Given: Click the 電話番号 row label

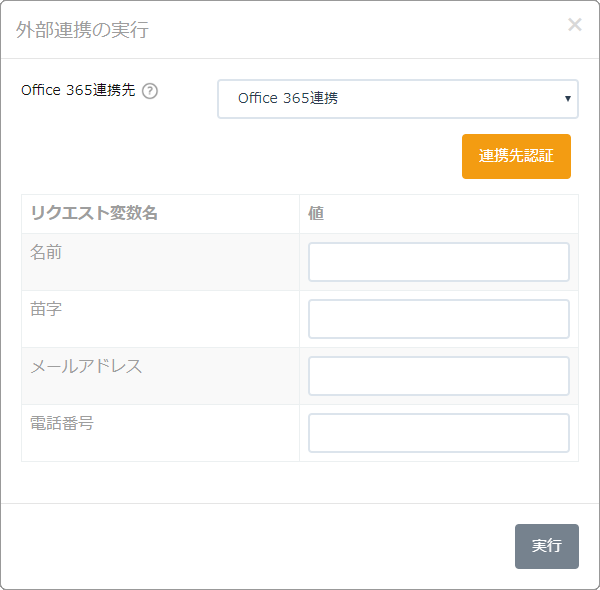Looking at the screenshot, I should pyautogui.click(x=62, y=423).
